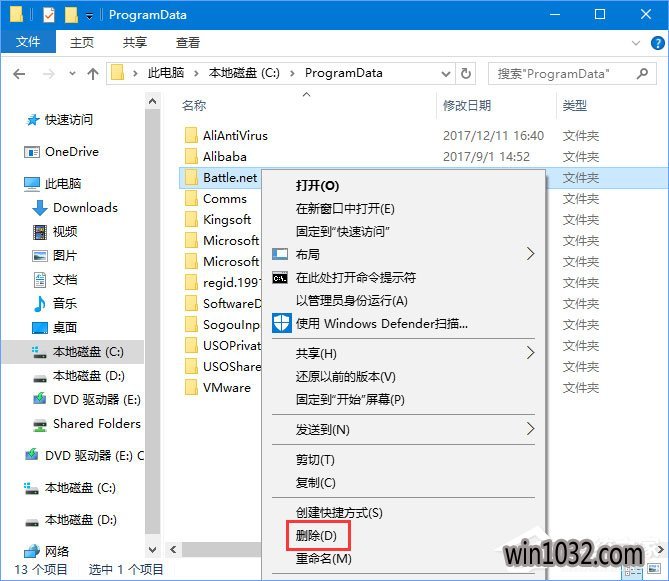The width and height of the screenshot is (669, 581).
Task: Open Shared Folders network drive
Action: tap(96, 423)
